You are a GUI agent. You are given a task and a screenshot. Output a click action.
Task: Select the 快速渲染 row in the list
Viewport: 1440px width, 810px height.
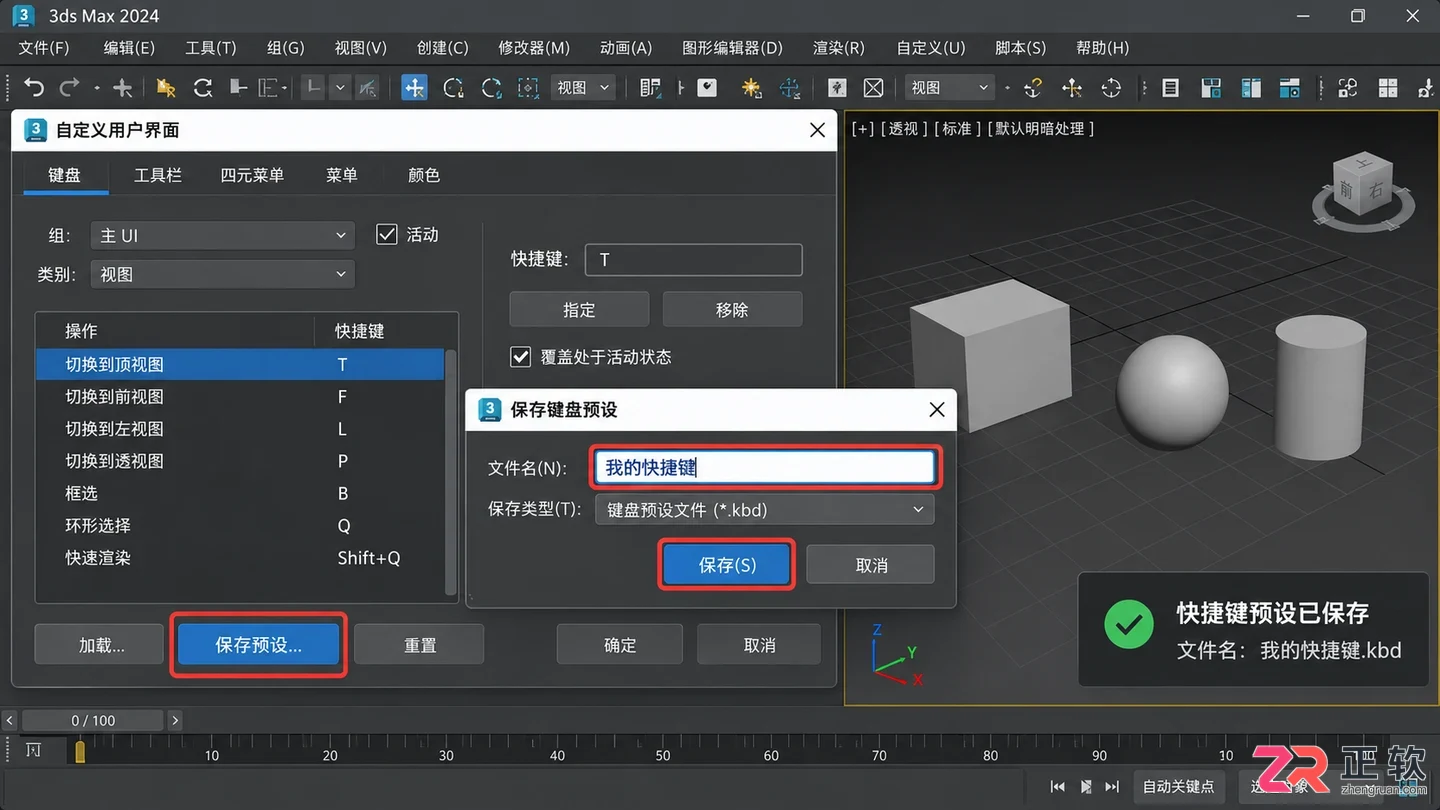coord(240,558)
